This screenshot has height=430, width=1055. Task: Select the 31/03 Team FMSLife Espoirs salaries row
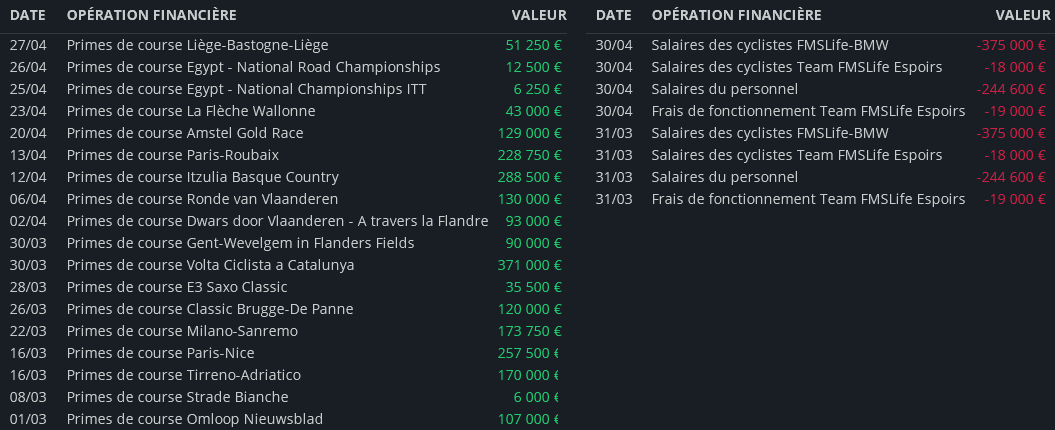796,155
